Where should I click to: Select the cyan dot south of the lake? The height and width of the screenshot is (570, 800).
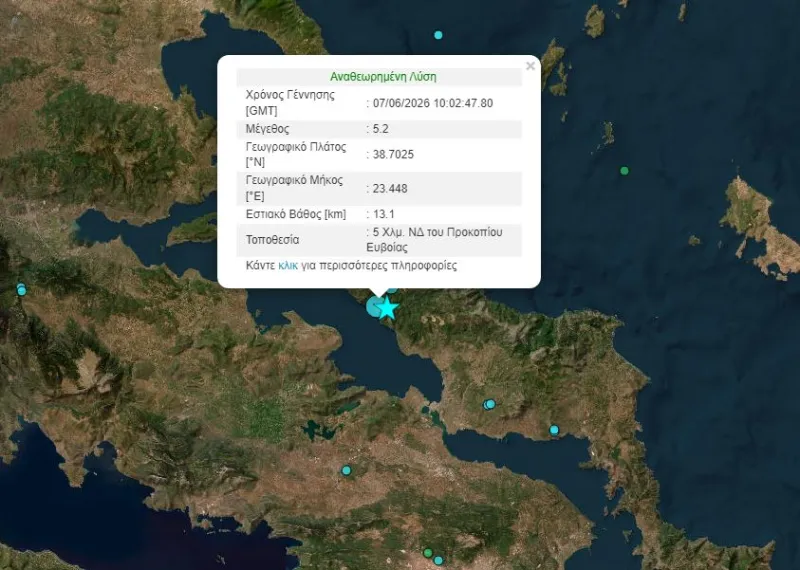[x=346, y=470]
